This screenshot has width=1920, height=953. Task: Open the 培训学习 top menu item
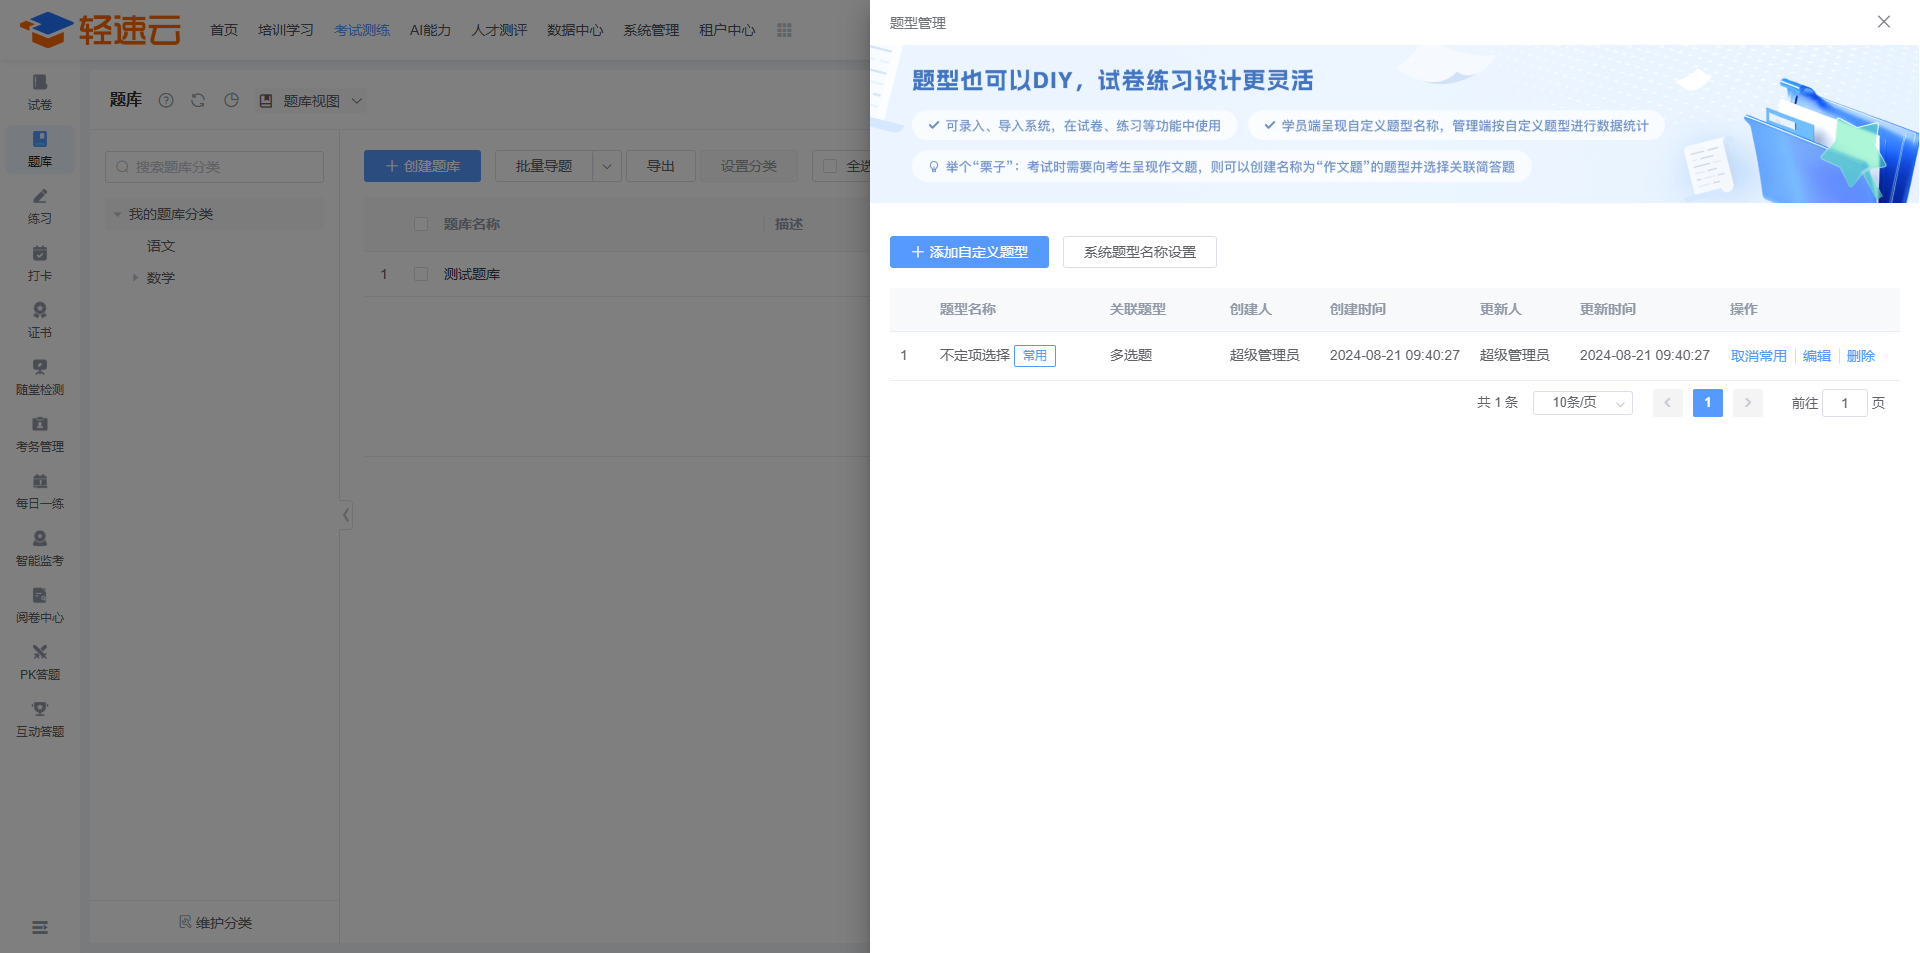pos(285,30)
